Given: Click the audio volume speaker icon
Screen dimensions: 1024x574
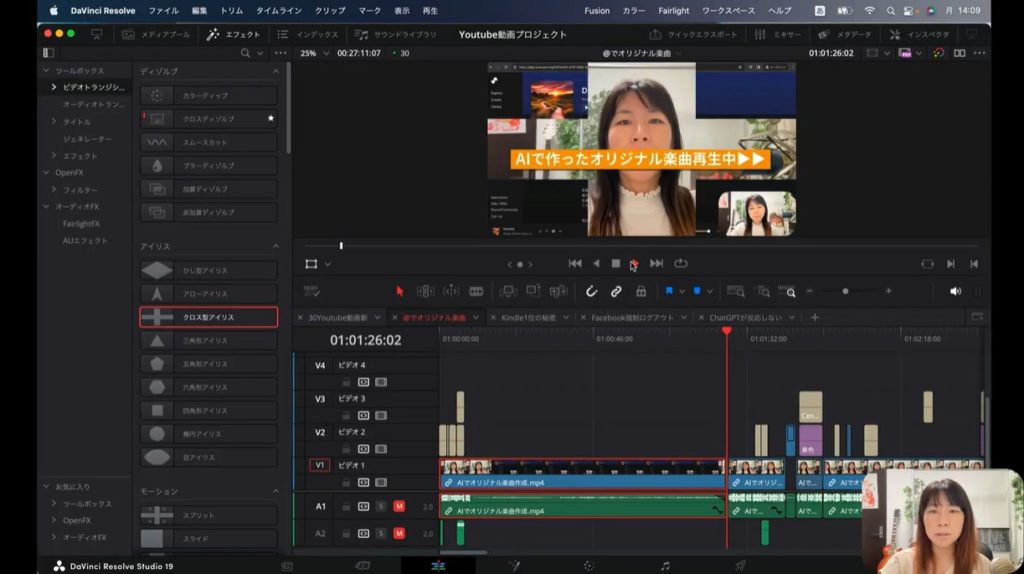Looking at the screenshot, I should [x=955, y=291].
